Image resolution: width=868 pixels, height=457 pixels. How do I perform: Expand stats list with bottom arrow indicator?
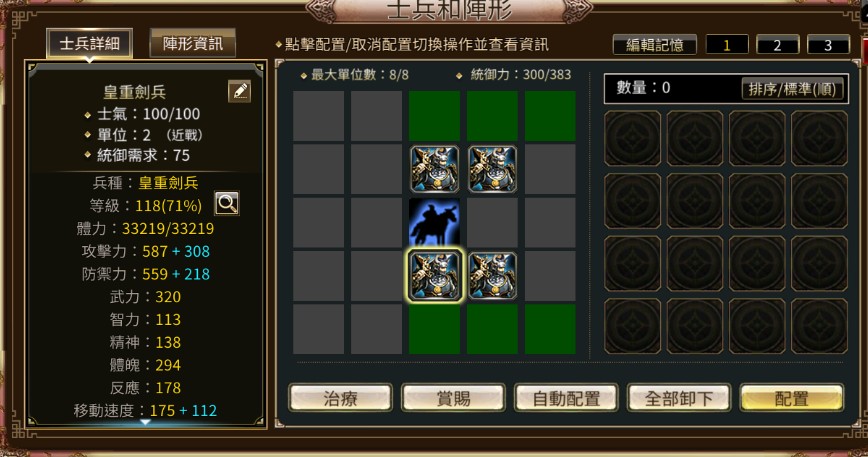click(145, 422)
